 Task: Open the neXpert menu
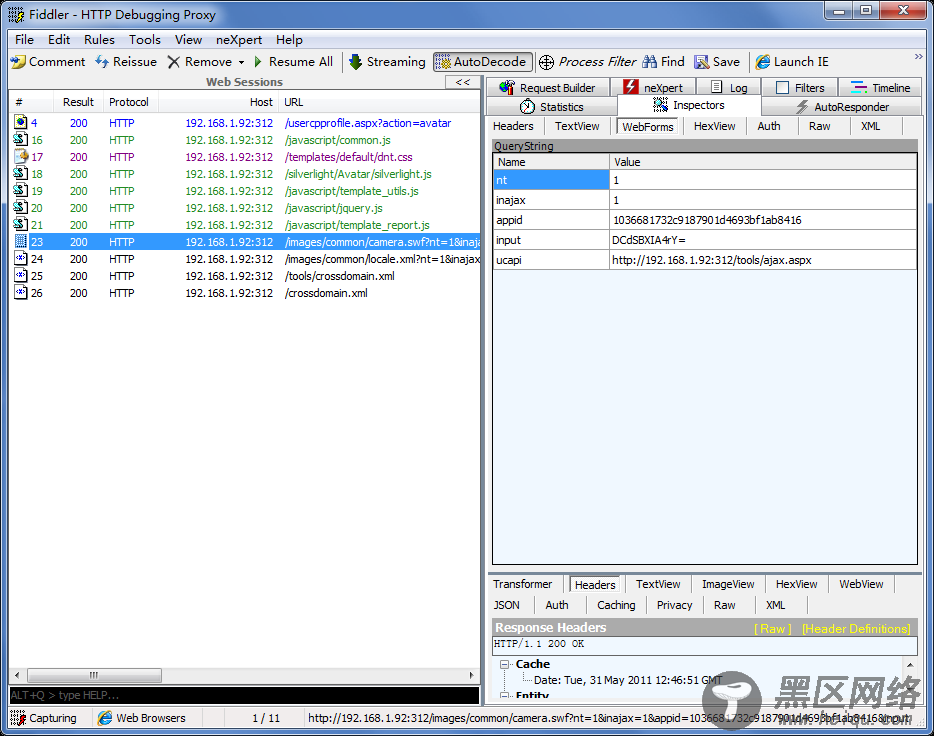coord(238,40)
